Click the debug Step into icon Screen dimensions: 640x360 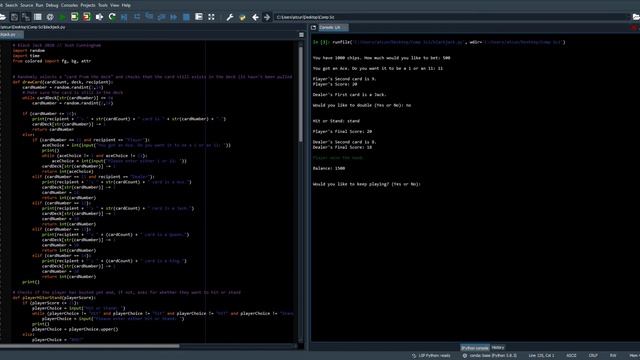[149, 17]
